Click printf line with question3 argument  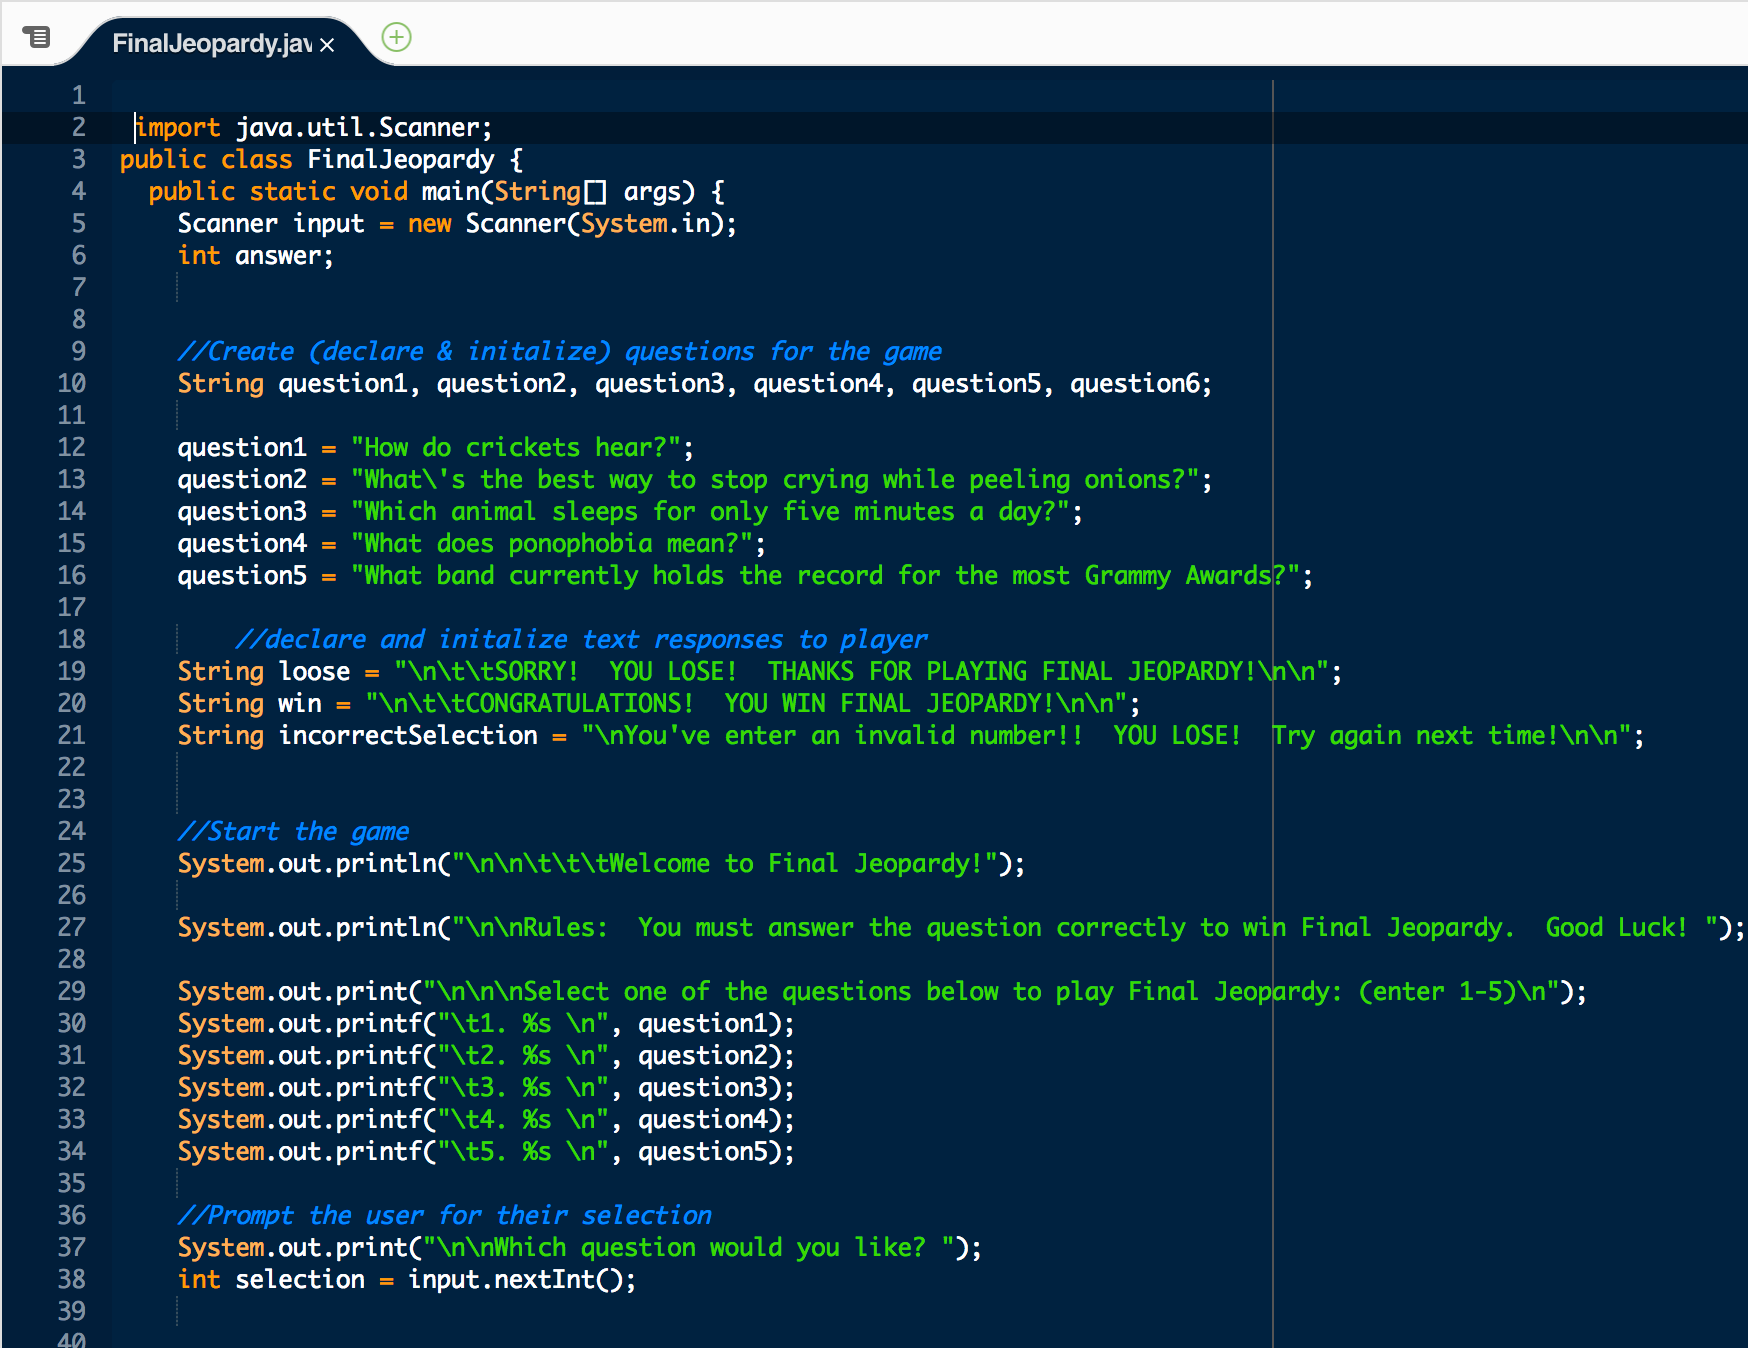pos(486,1088)
